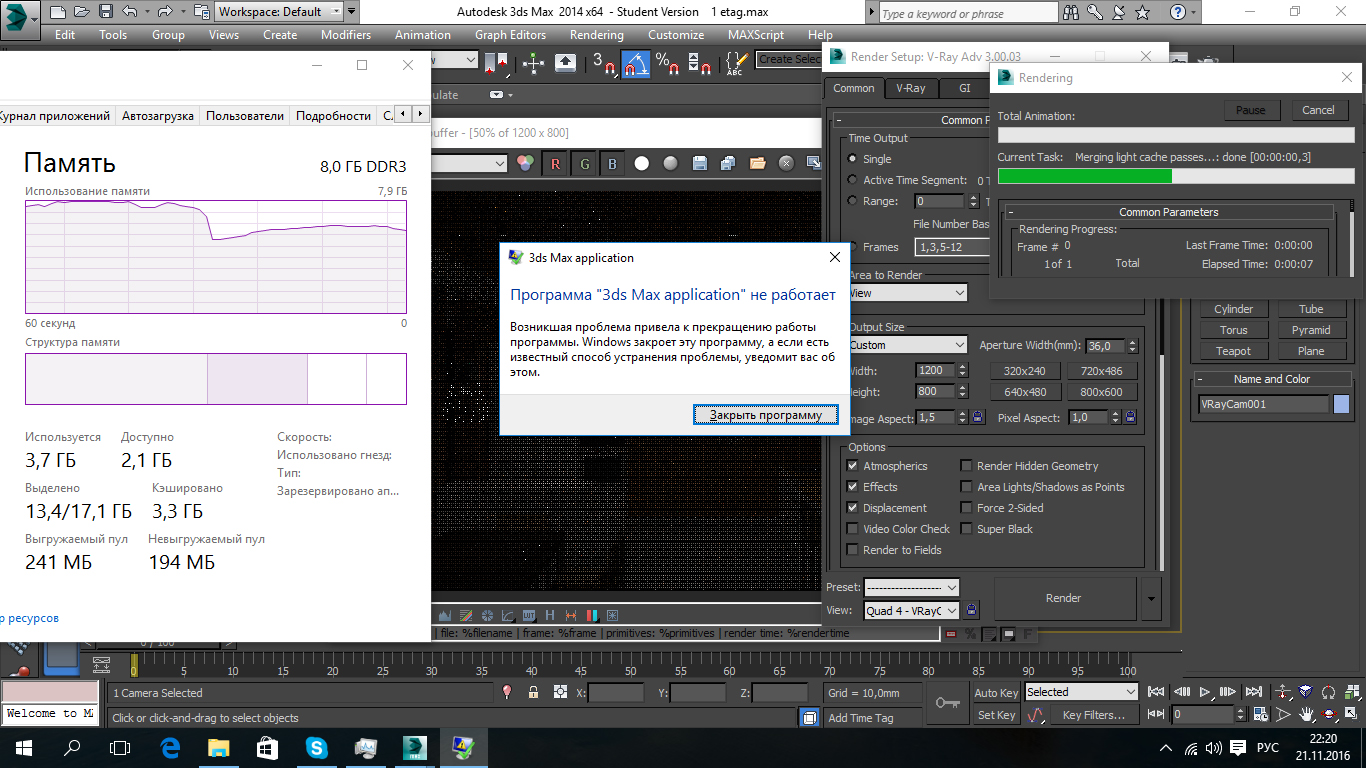Viewport: 1366px width, 768px height.
Task: Open Key Mode filter key icon
Action: 946,703
